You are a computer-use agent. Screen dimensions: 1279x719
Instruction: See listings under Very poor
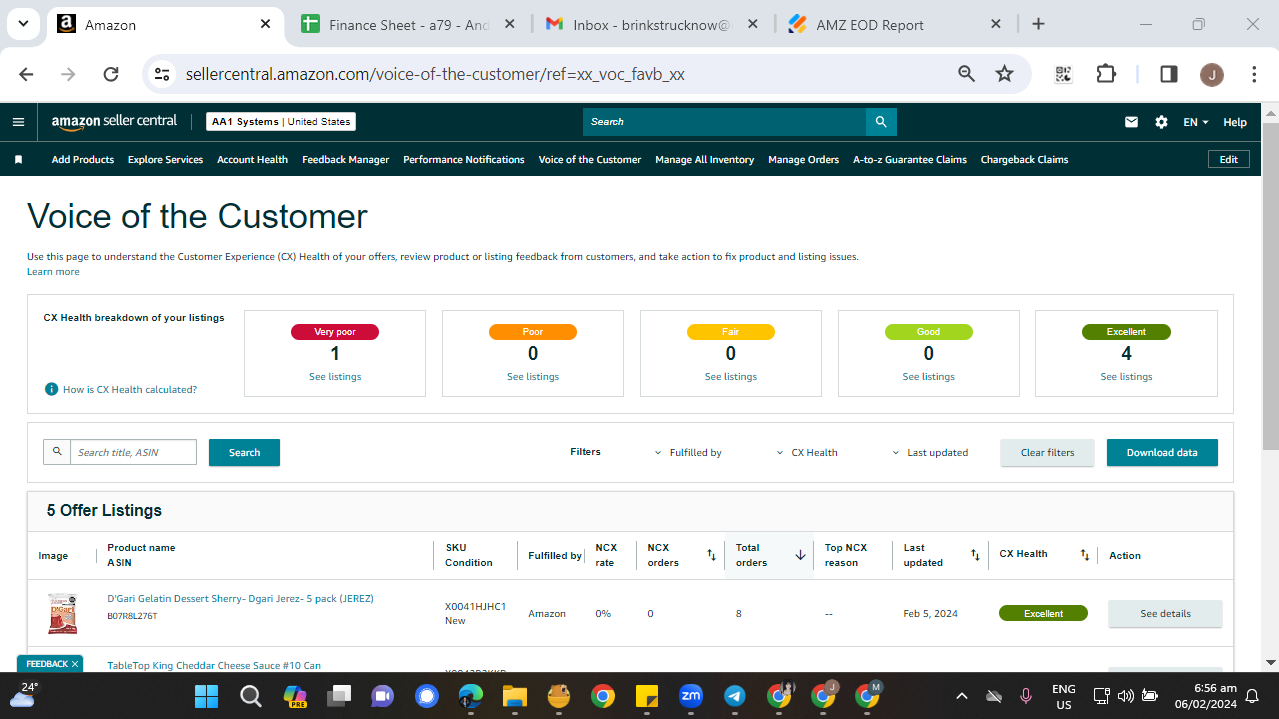tap(335, 377)
